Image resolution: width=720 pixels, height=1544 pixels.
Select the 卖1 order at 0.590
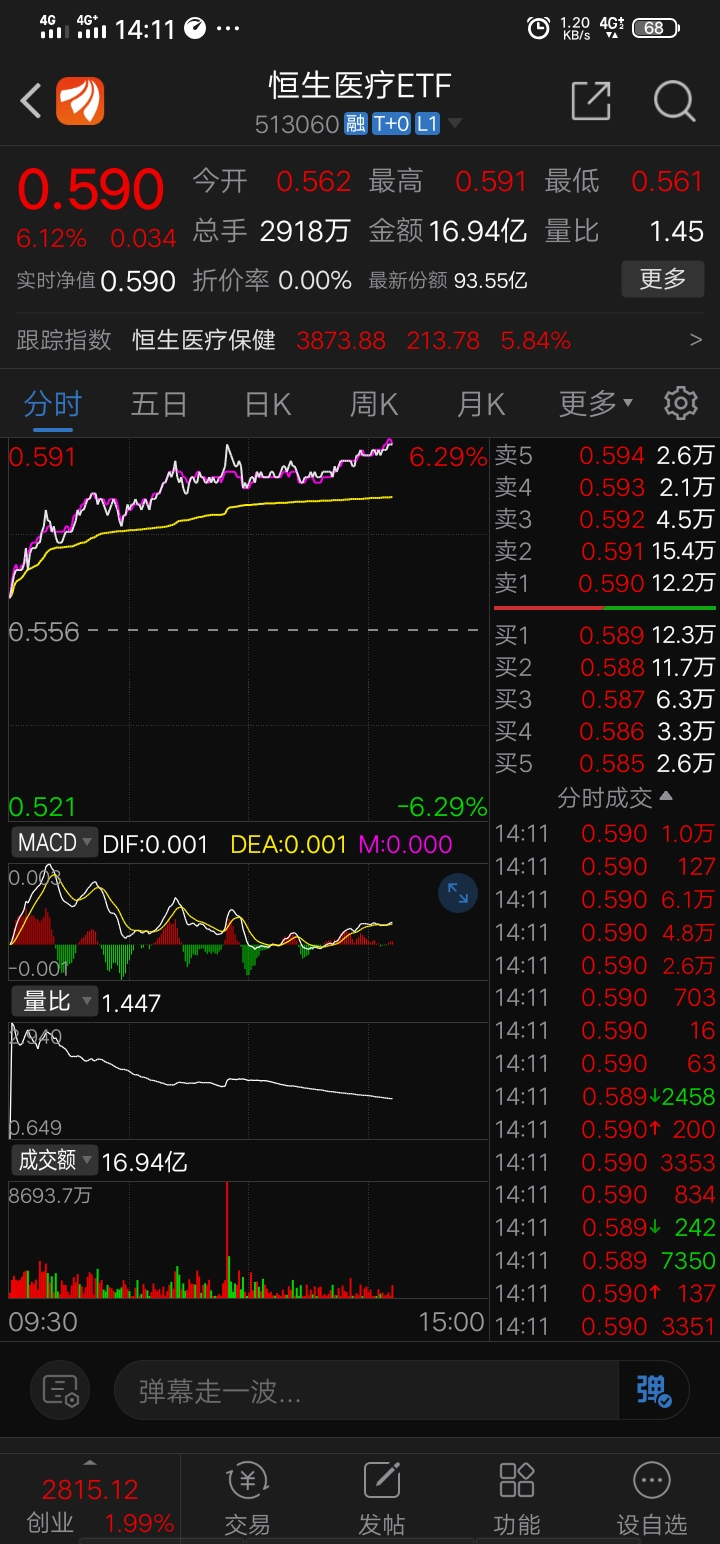605,583
